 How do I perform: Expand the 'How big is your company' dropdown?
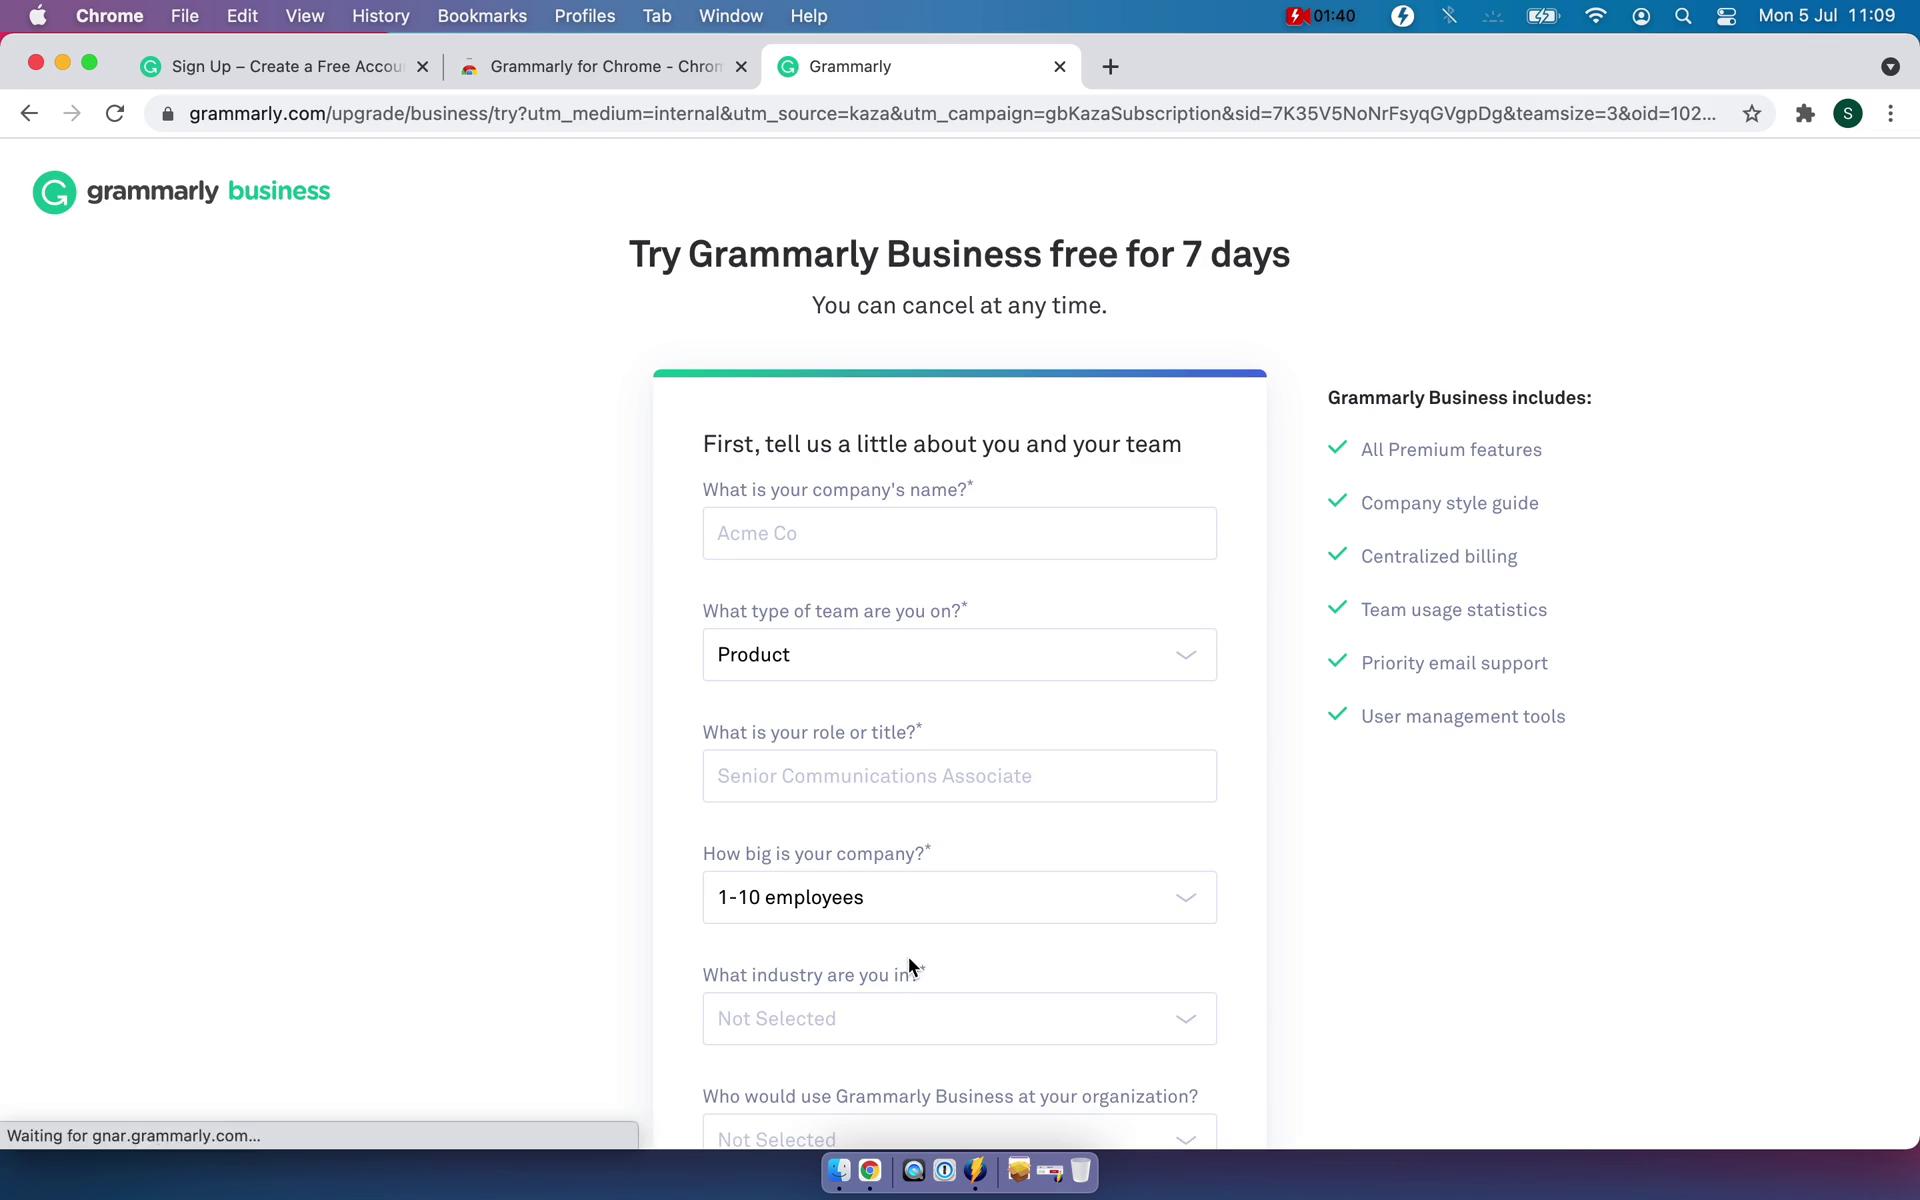[x=958, y=896]
